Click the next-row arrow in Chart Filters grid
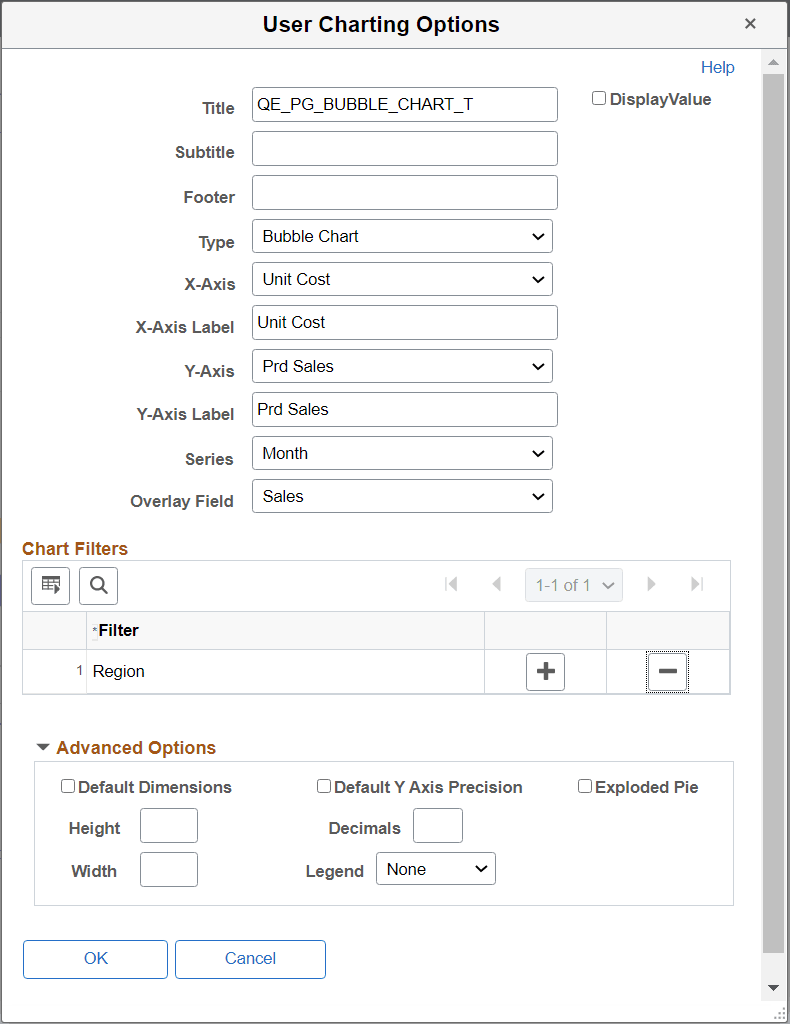790x1024 pixels. point(651,584)
